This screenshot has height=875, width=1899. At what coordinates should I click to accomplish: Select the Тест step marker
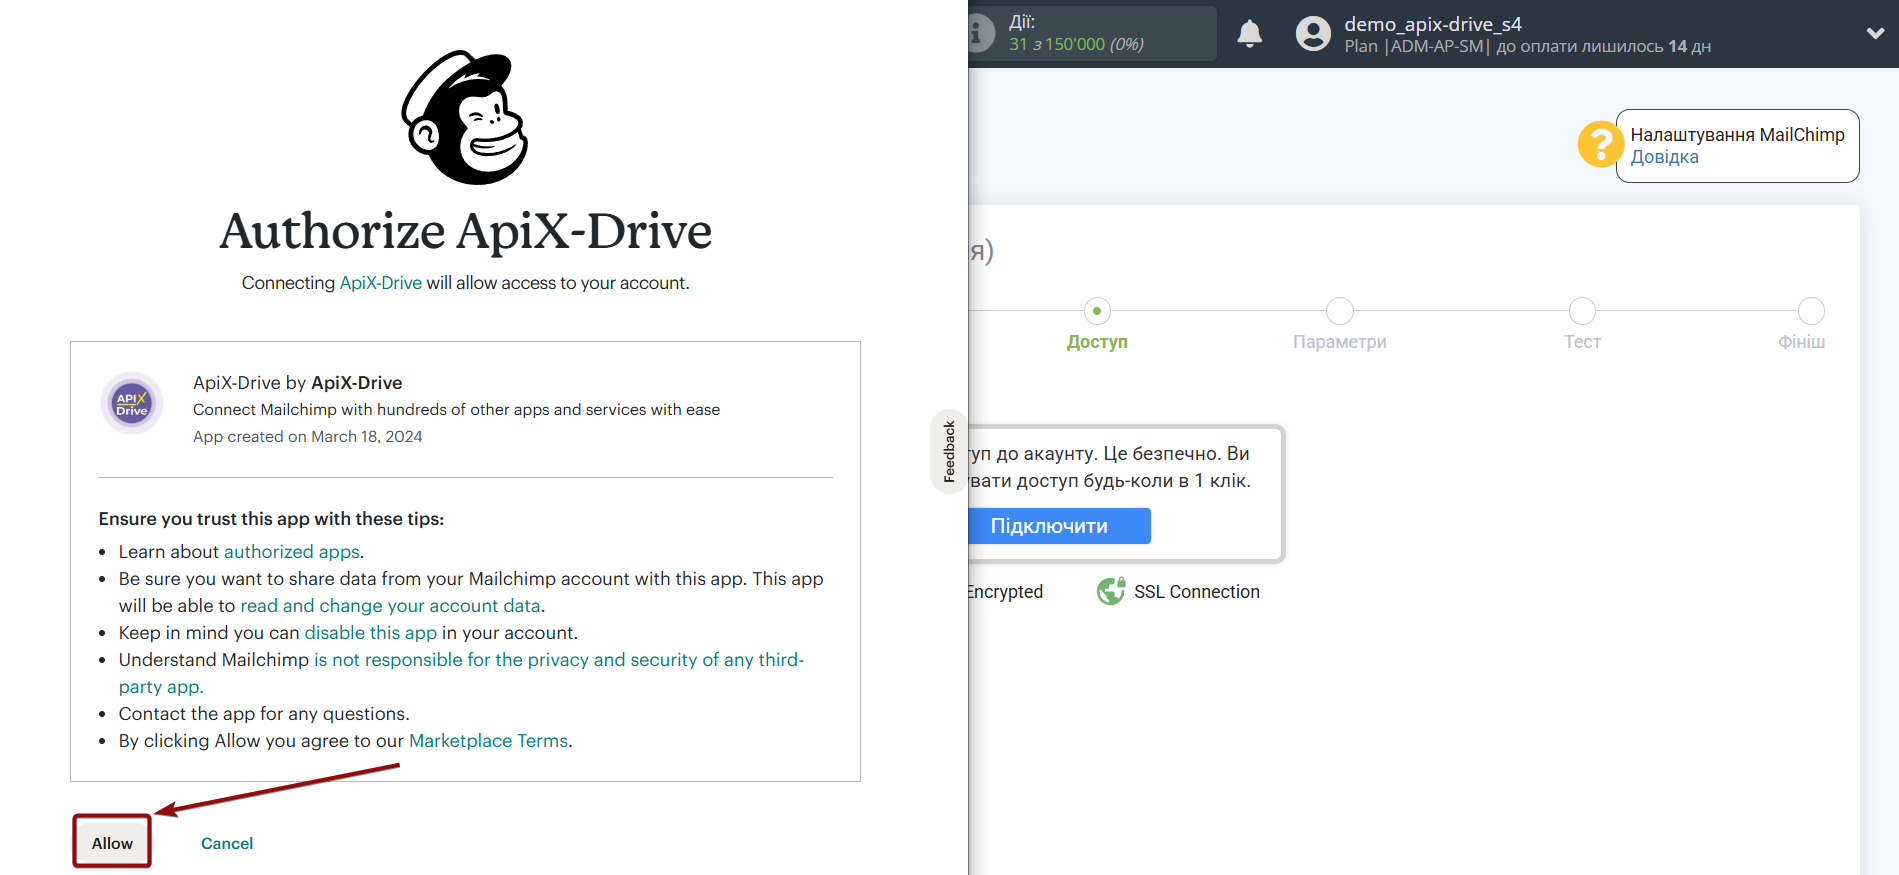pyautogui.click(x=1582, y=311)
